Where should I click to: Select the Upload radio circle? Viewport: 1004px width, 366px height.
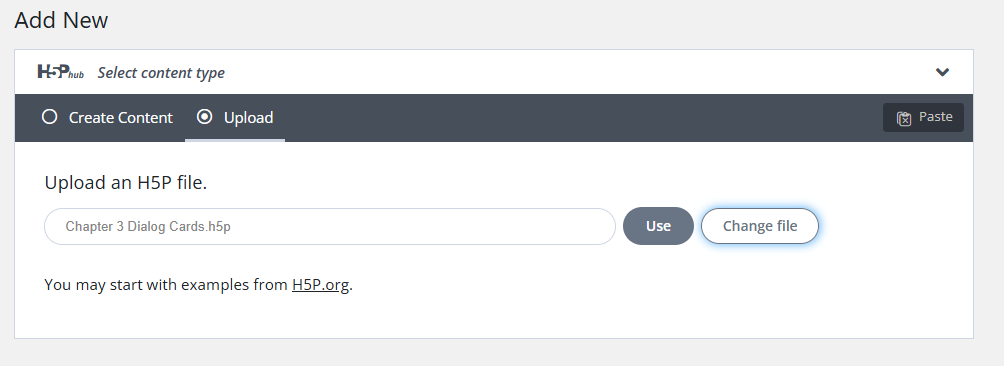204,116
